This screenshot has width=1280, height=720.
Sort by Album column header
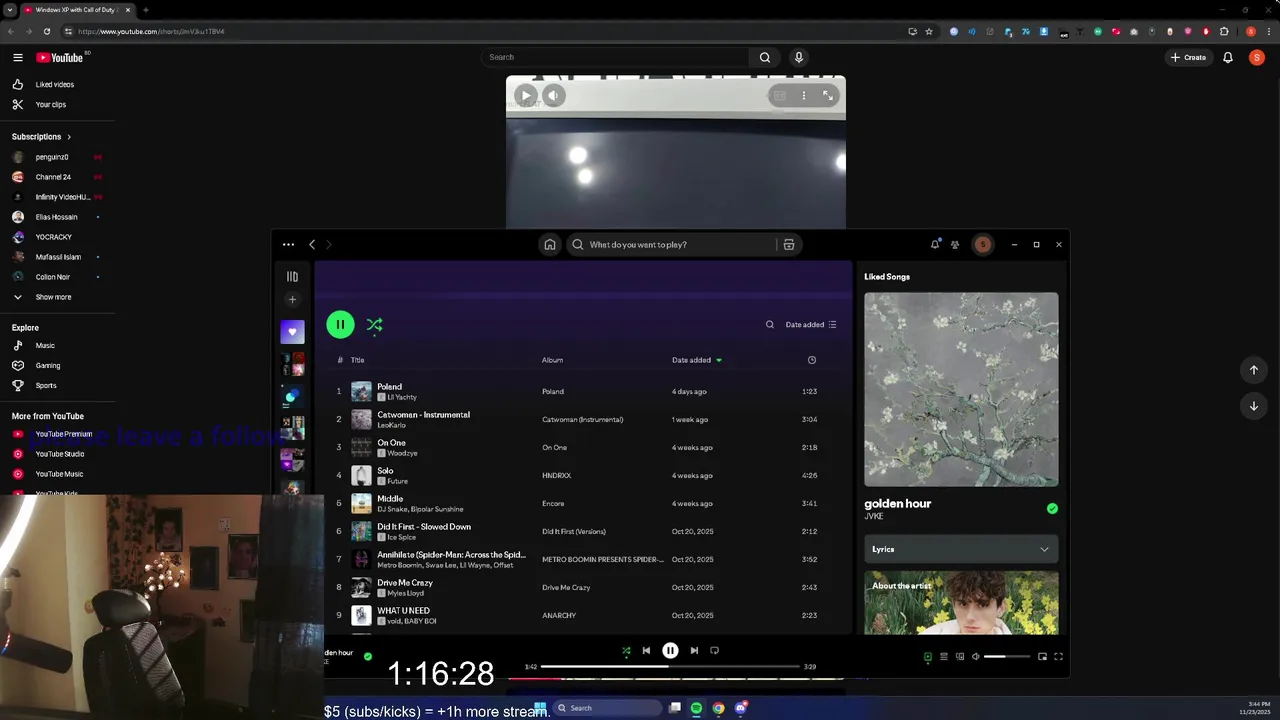click(552, 360)
